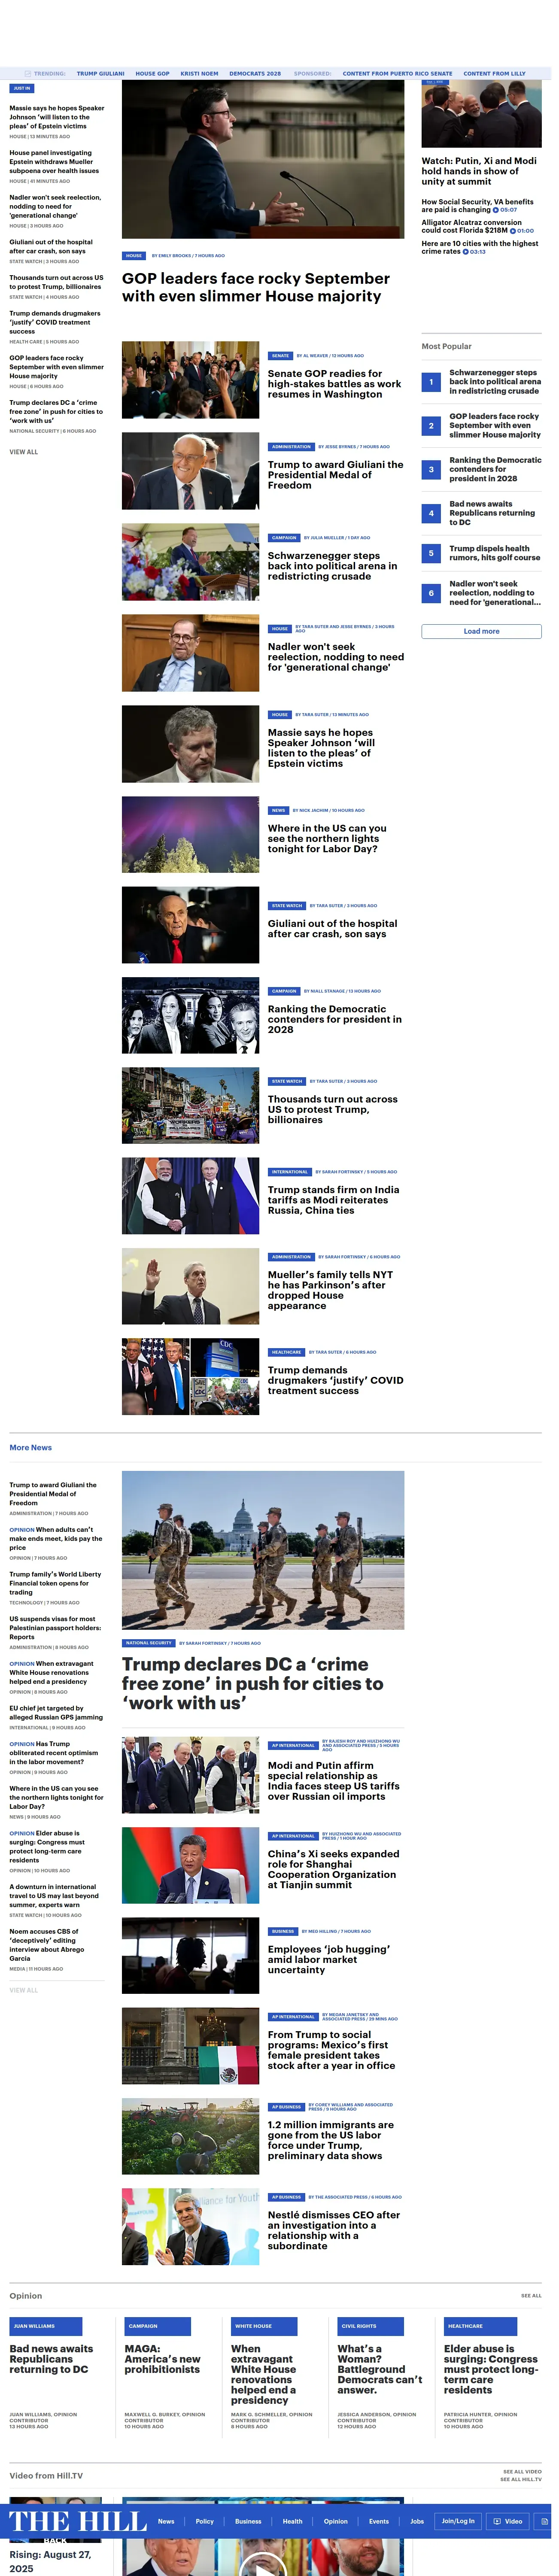Viewport: 559px width, 2576px height.
Task: Click the Join/Log In button
Action: [x=459, y=2521]
